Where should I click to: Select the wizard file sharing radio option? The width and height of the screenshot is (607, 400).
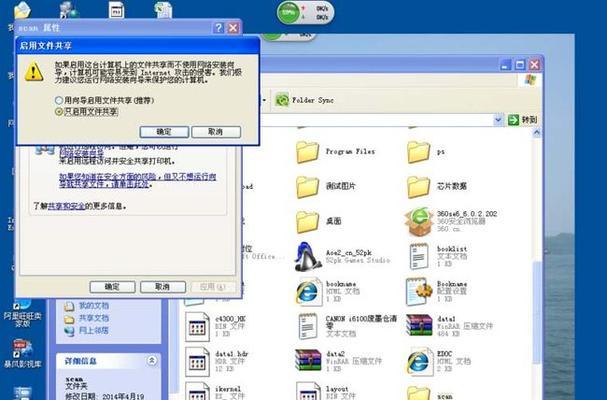59,100
